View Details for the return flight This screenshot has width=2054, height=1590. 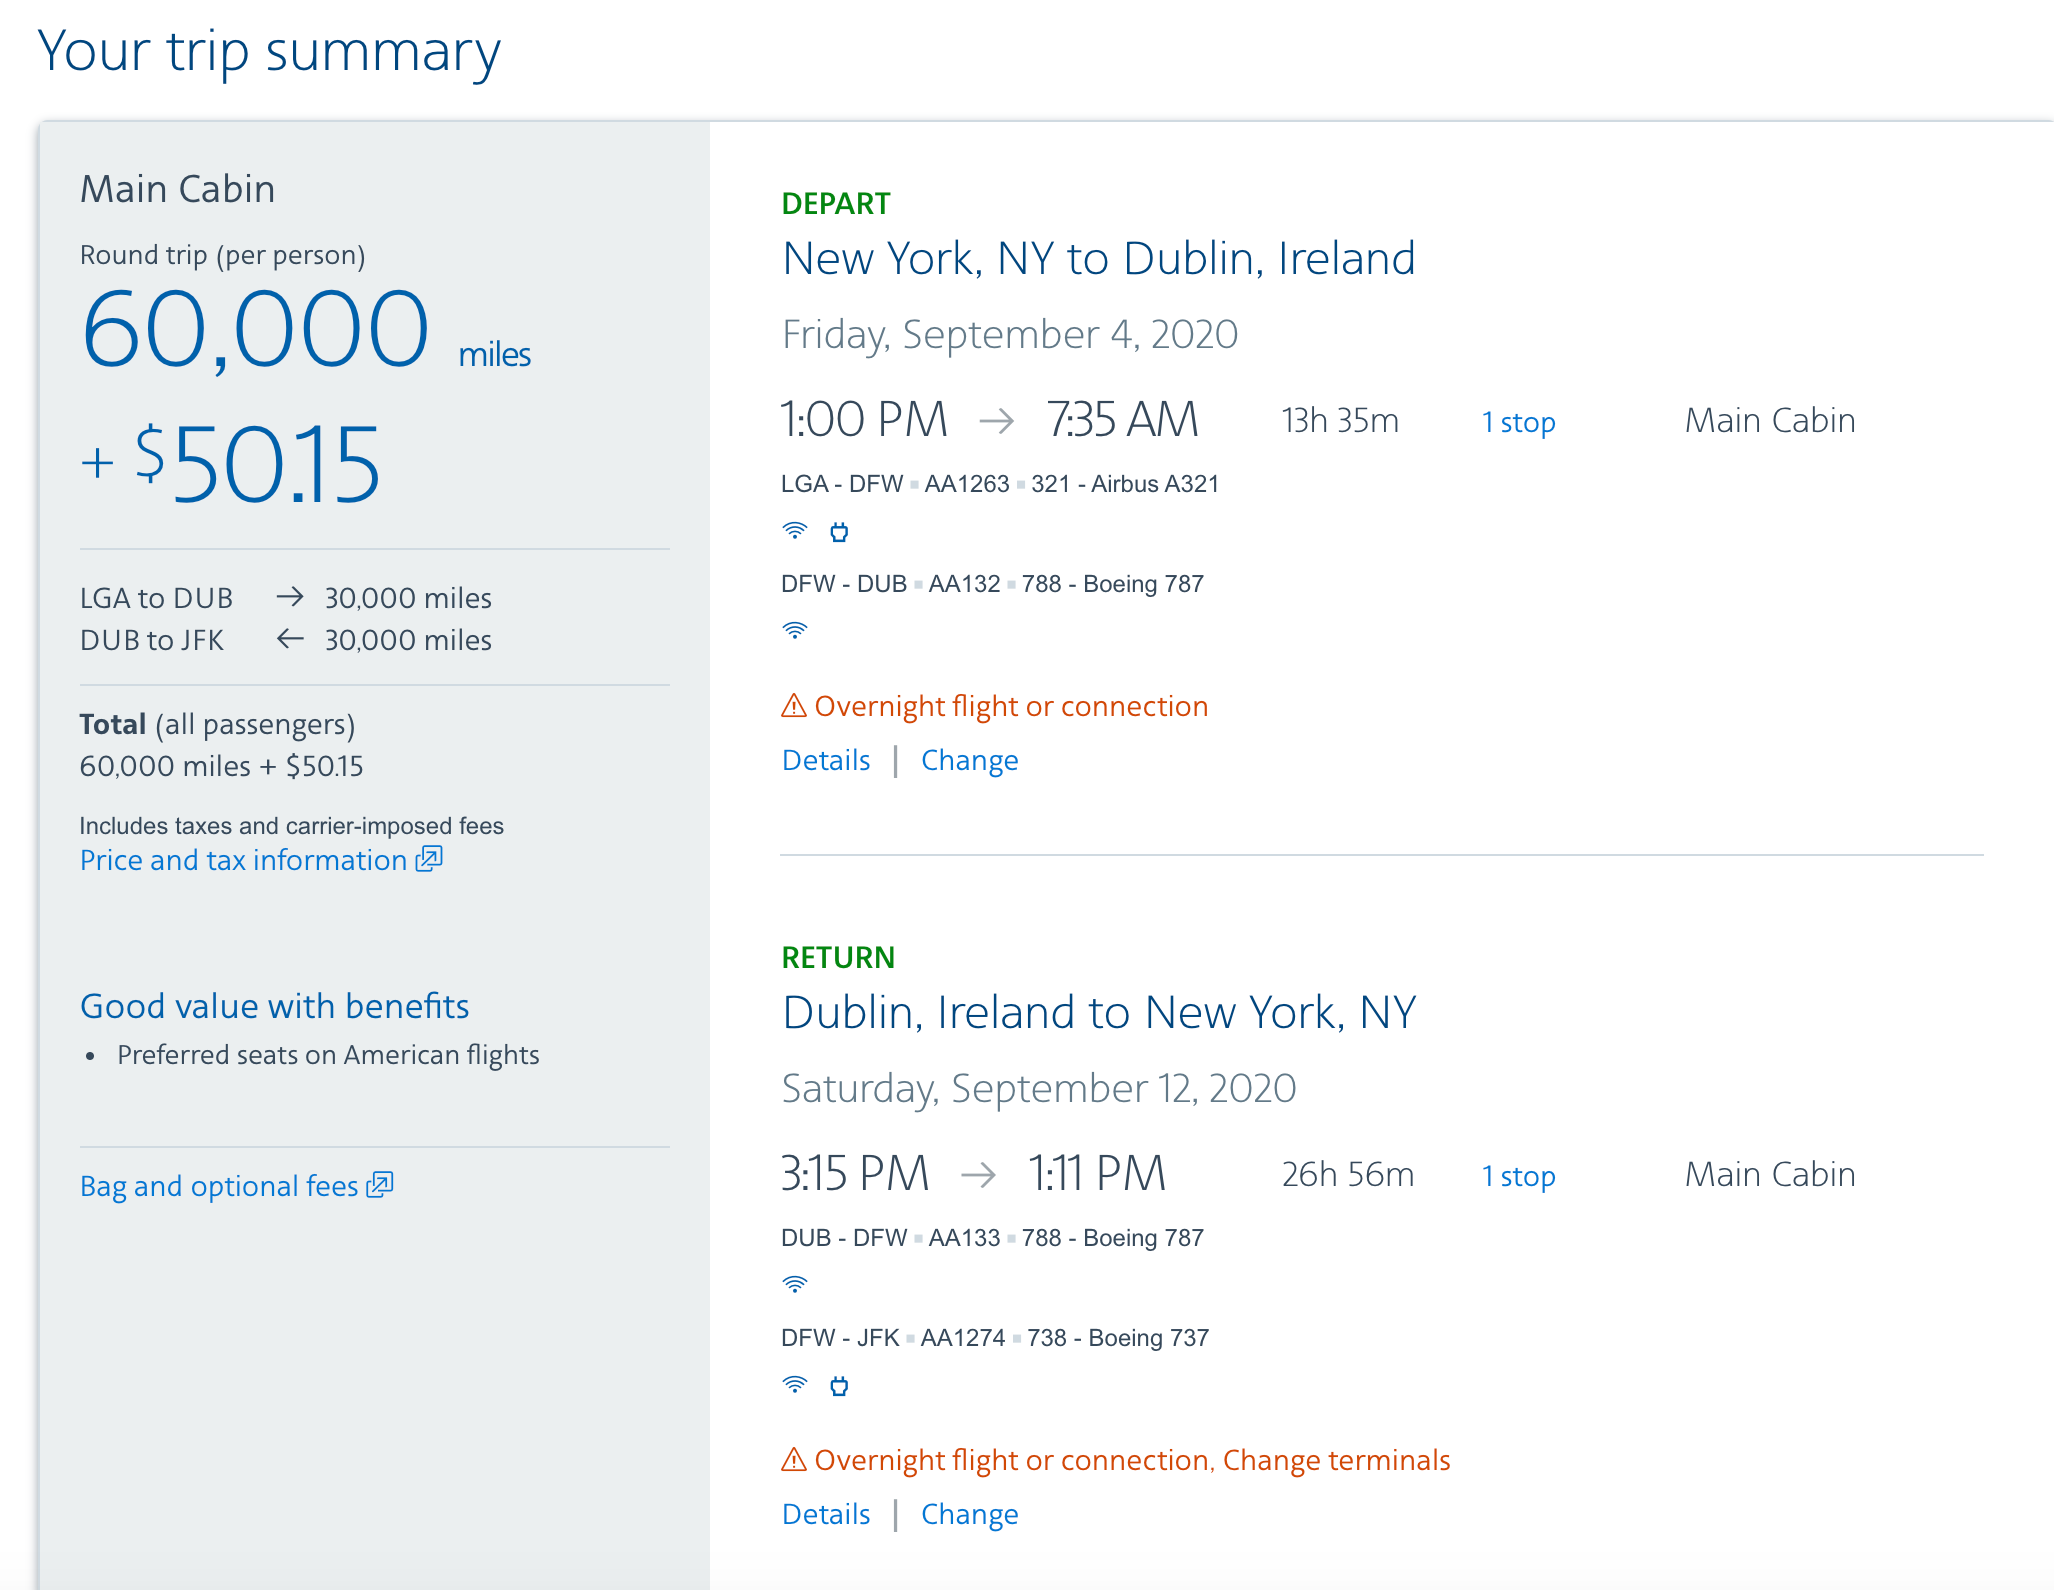point(826,1515)
